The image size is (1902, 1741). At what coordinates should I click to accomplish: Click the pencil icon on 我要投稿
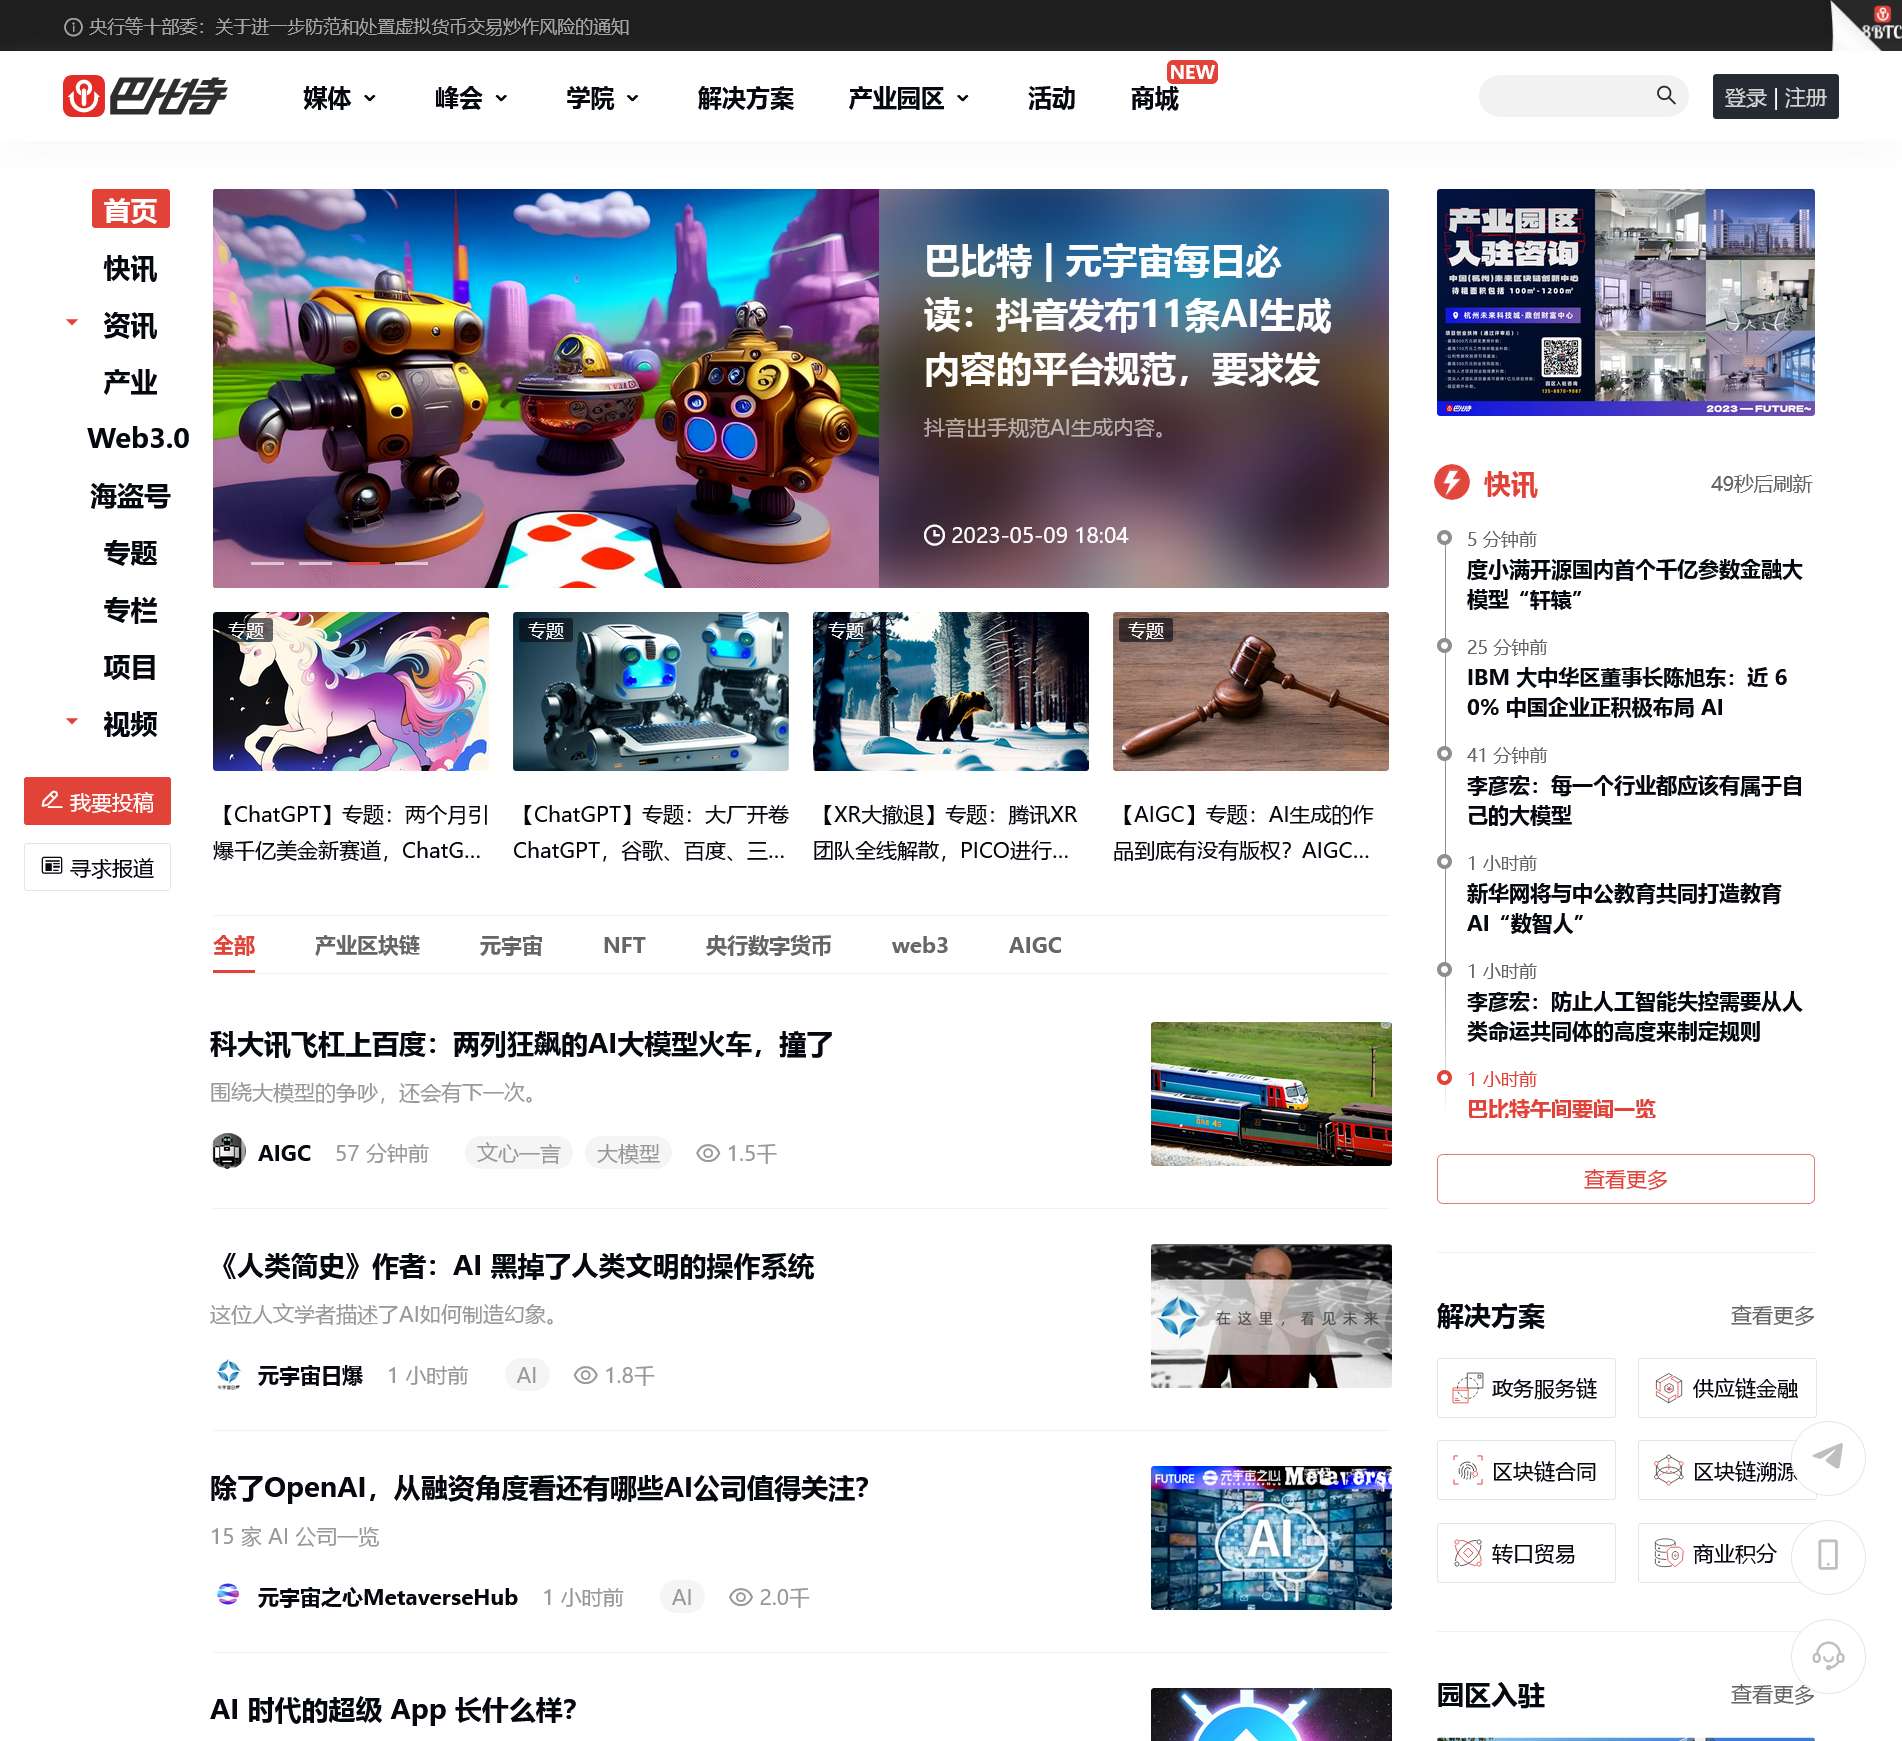pyautogui.click(x=51, y=800)
